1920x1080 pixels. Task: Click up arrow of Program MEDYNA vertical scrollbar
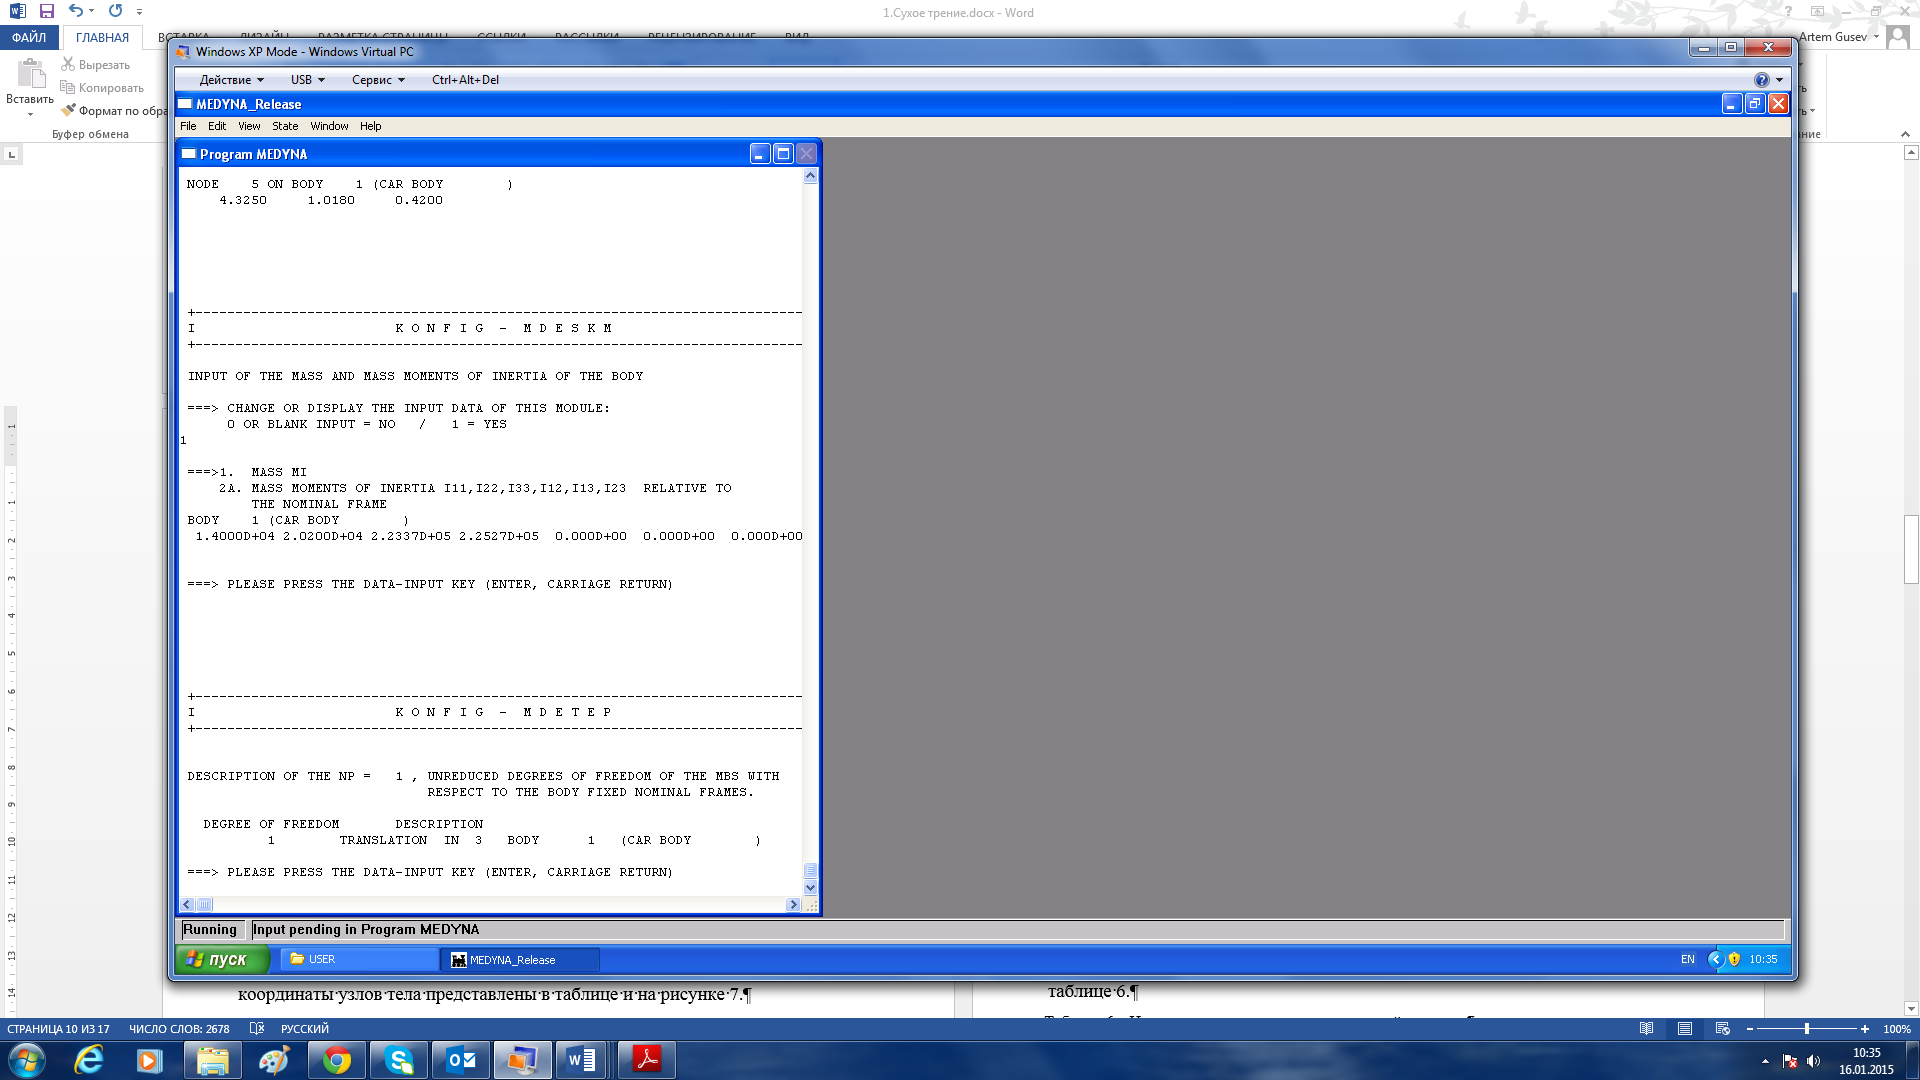click(810, 176)
